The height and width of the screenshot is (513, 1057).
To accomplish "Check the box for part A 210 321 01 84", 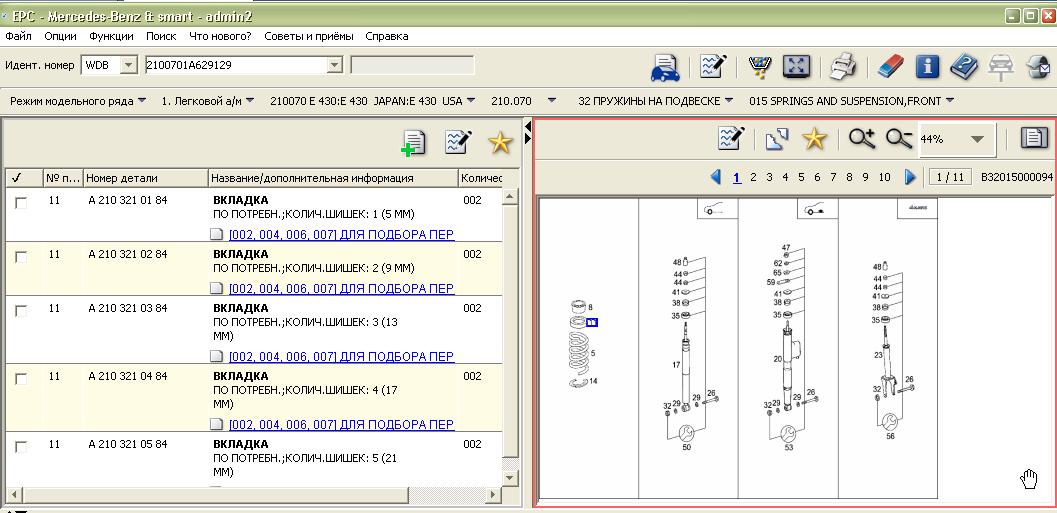I will click(x=22, y=202).
